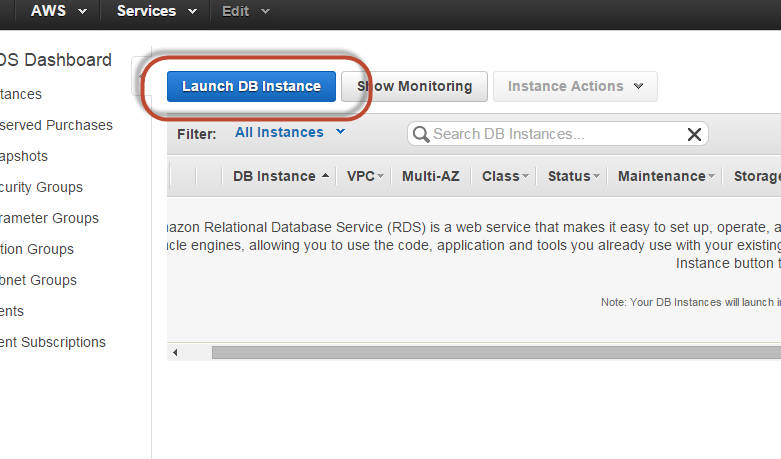Click the Multi-AZ column header
781x459 pixels.
point(431,176)
